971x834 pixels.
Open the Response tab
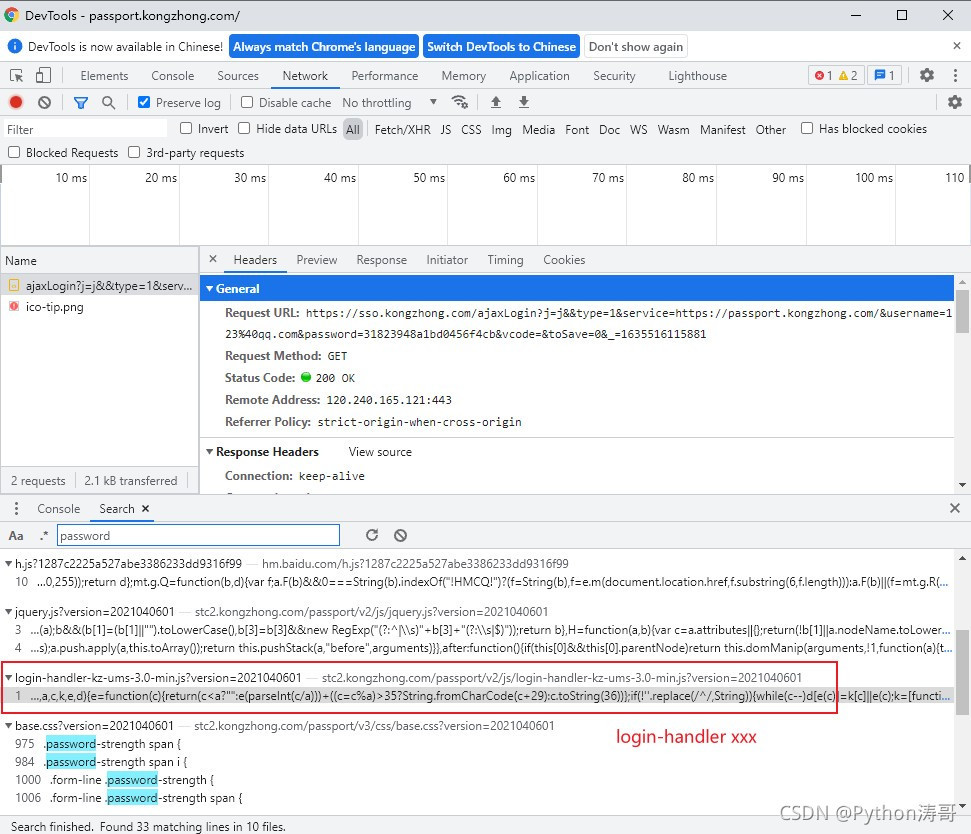tap(381, 260)
